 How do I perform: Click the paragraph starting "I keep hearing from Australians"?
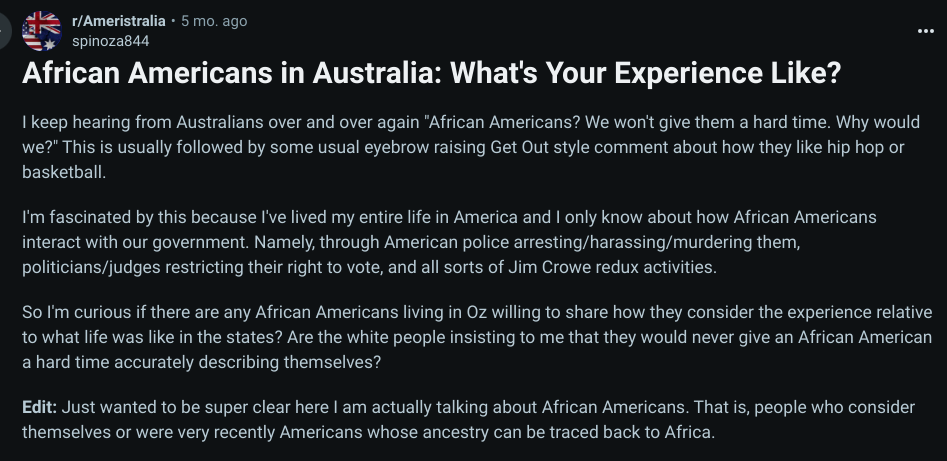coord(471,147)
